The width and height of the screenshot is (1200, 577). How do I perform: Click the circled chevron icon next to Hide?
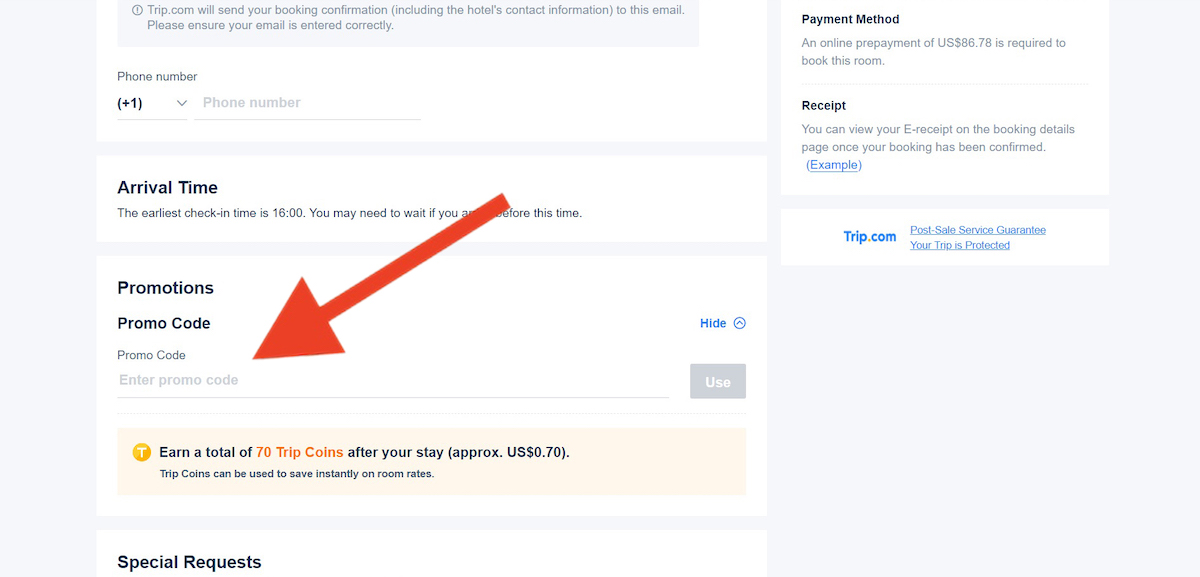[x=740, y=323]
